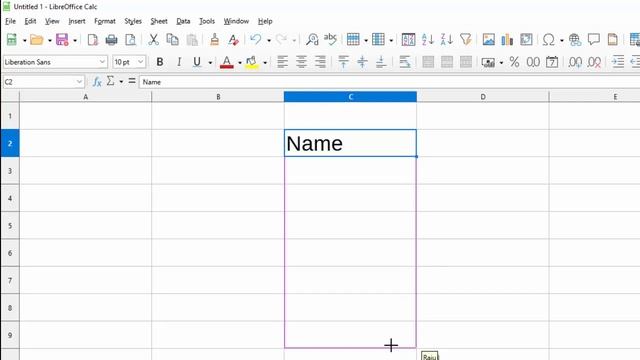The height and width of the screenshot is (360, 640).
Task: Click Insert Comment icon
Action: (594, 40)
